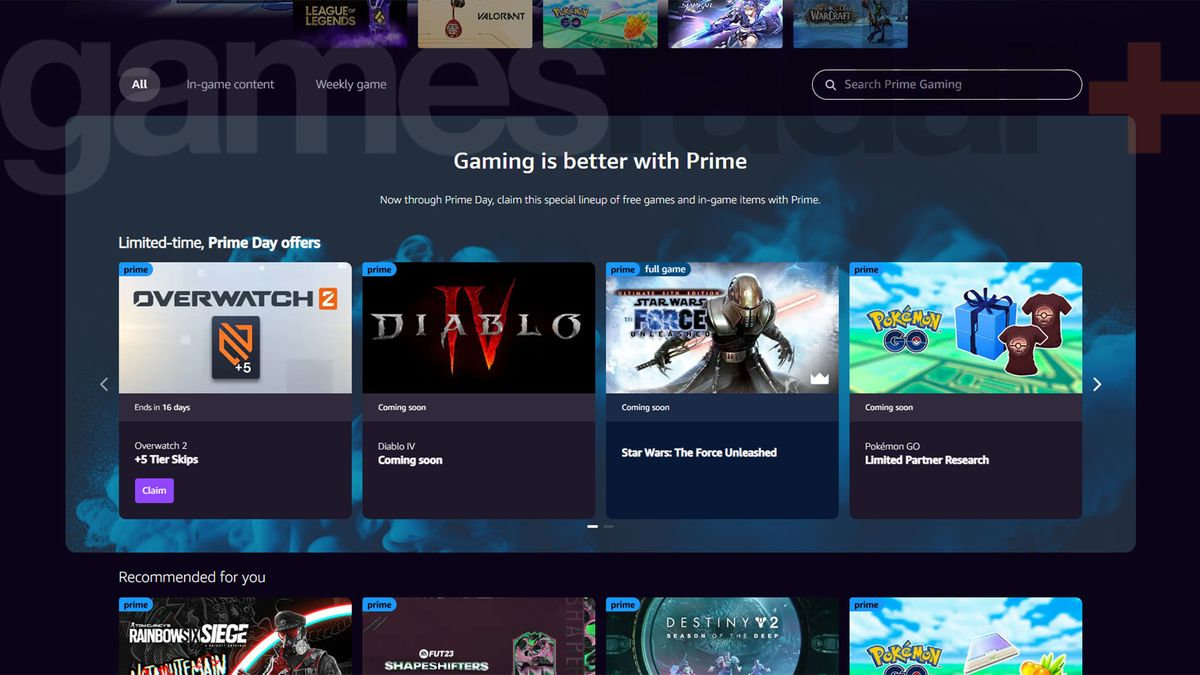Select the All filter tab
Screen dimensions: 1200x675
(139, 85)
